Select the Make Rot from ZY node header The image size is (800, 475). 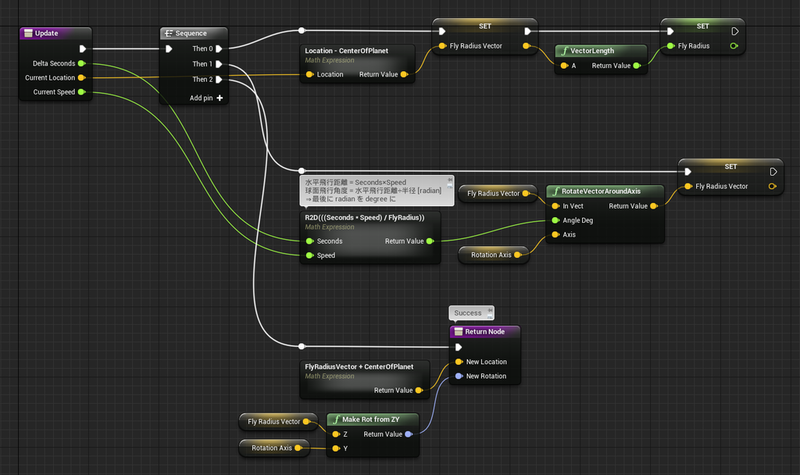coord(373,419)
